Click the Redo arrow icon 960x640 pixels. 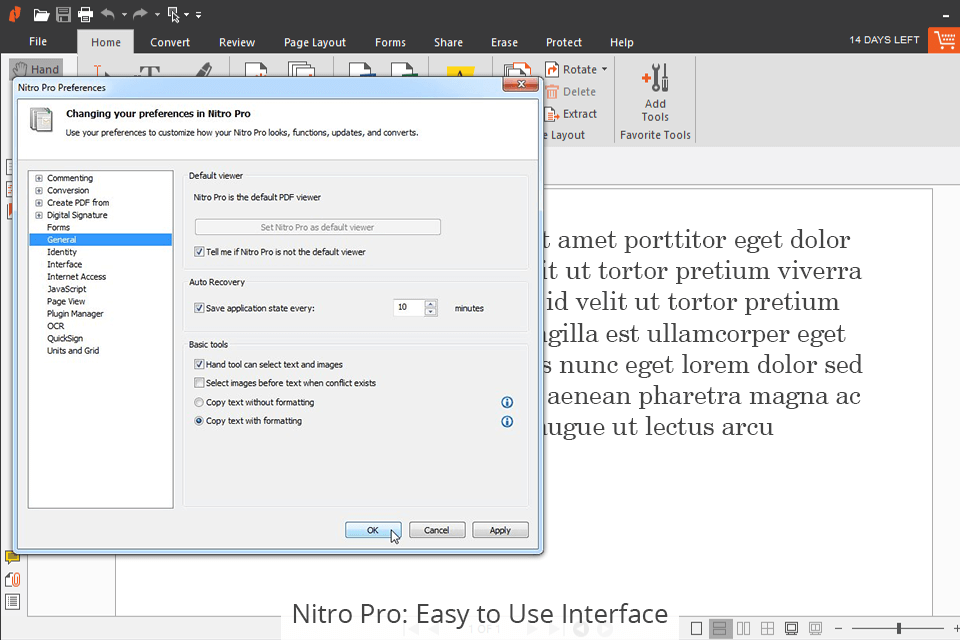(140, 13)
